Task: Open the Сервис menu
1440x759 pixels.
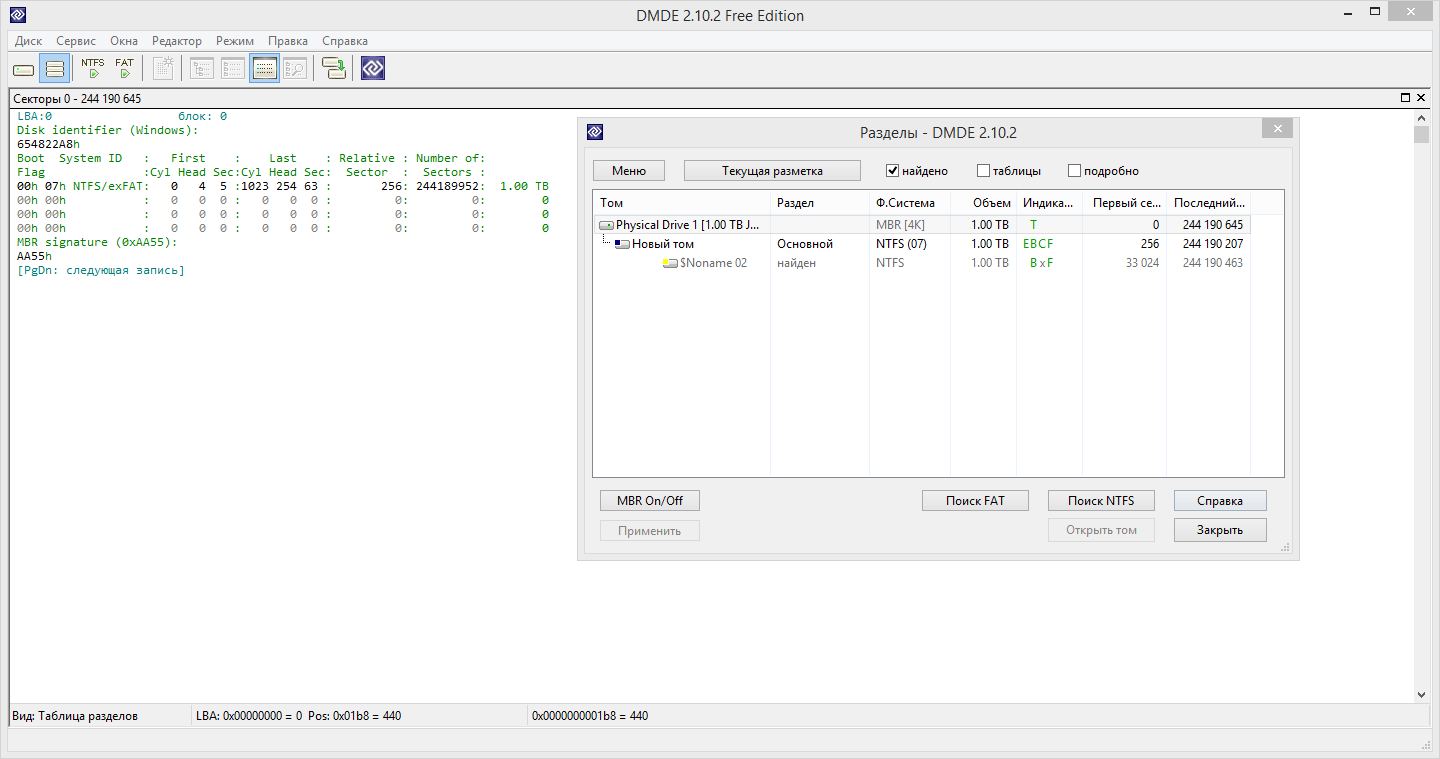Action: click(x=76, y=41)
